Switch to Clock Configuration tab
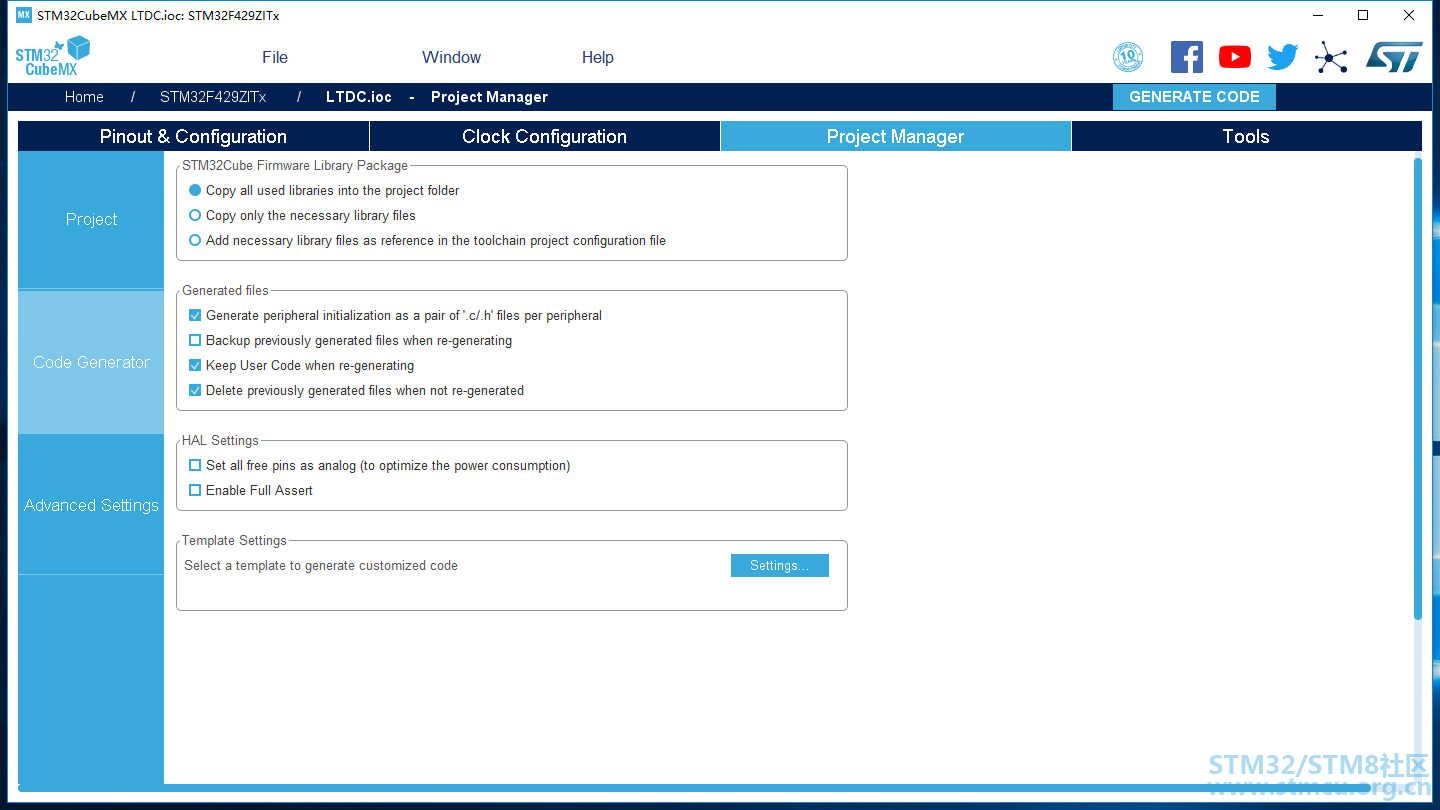Viewport: 1440px width, 810px height. [x=544, y=136]
